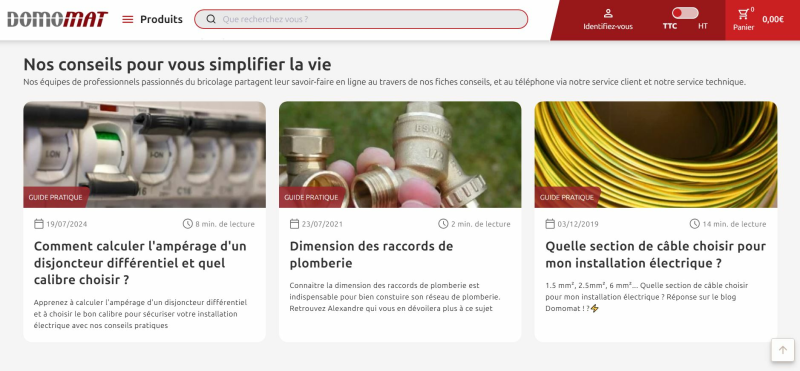Viewport: 800px width, 371px height.
Task: Click '2 min. de lecture' text
Action: (481, 224)
